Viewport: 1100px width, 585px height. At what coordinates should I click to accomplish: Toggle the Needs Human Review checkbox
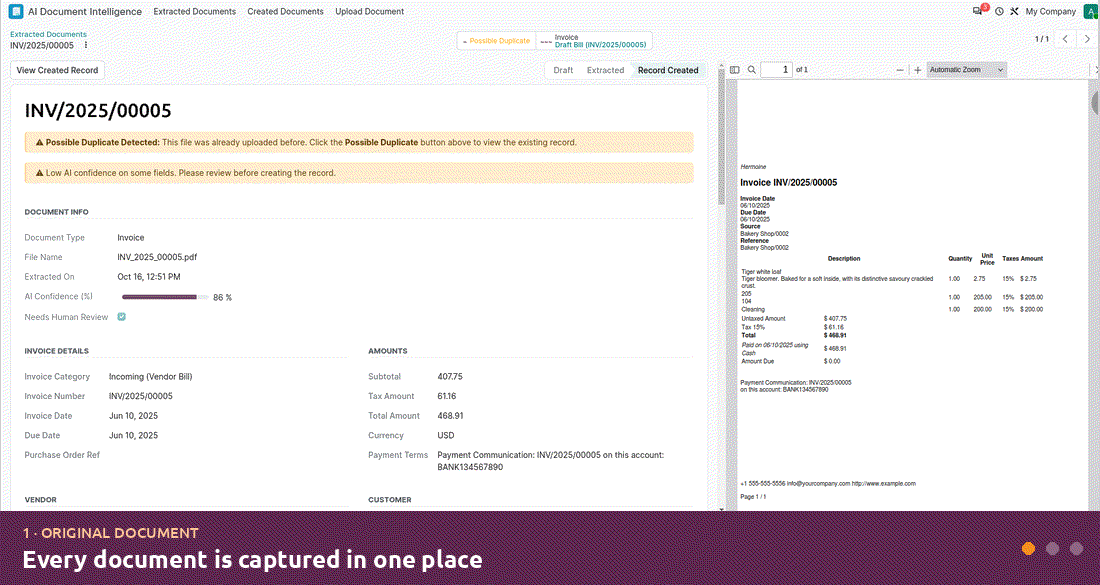(121, 317)
